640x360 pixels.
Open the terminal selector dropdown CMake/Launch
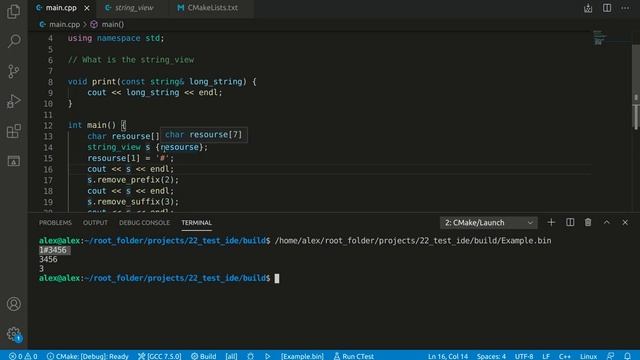[x=489, y=223]
